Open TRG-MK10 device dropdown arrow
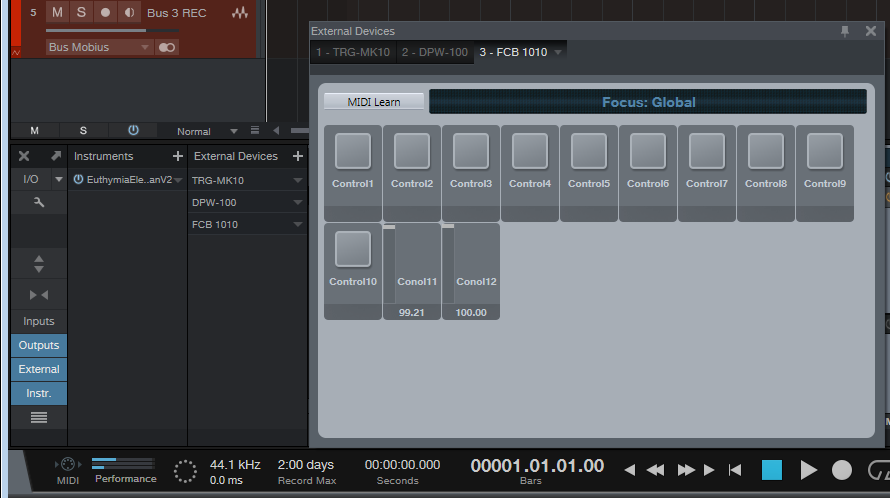Viewport: 890px width, 498px height. [x=297, y=180]
